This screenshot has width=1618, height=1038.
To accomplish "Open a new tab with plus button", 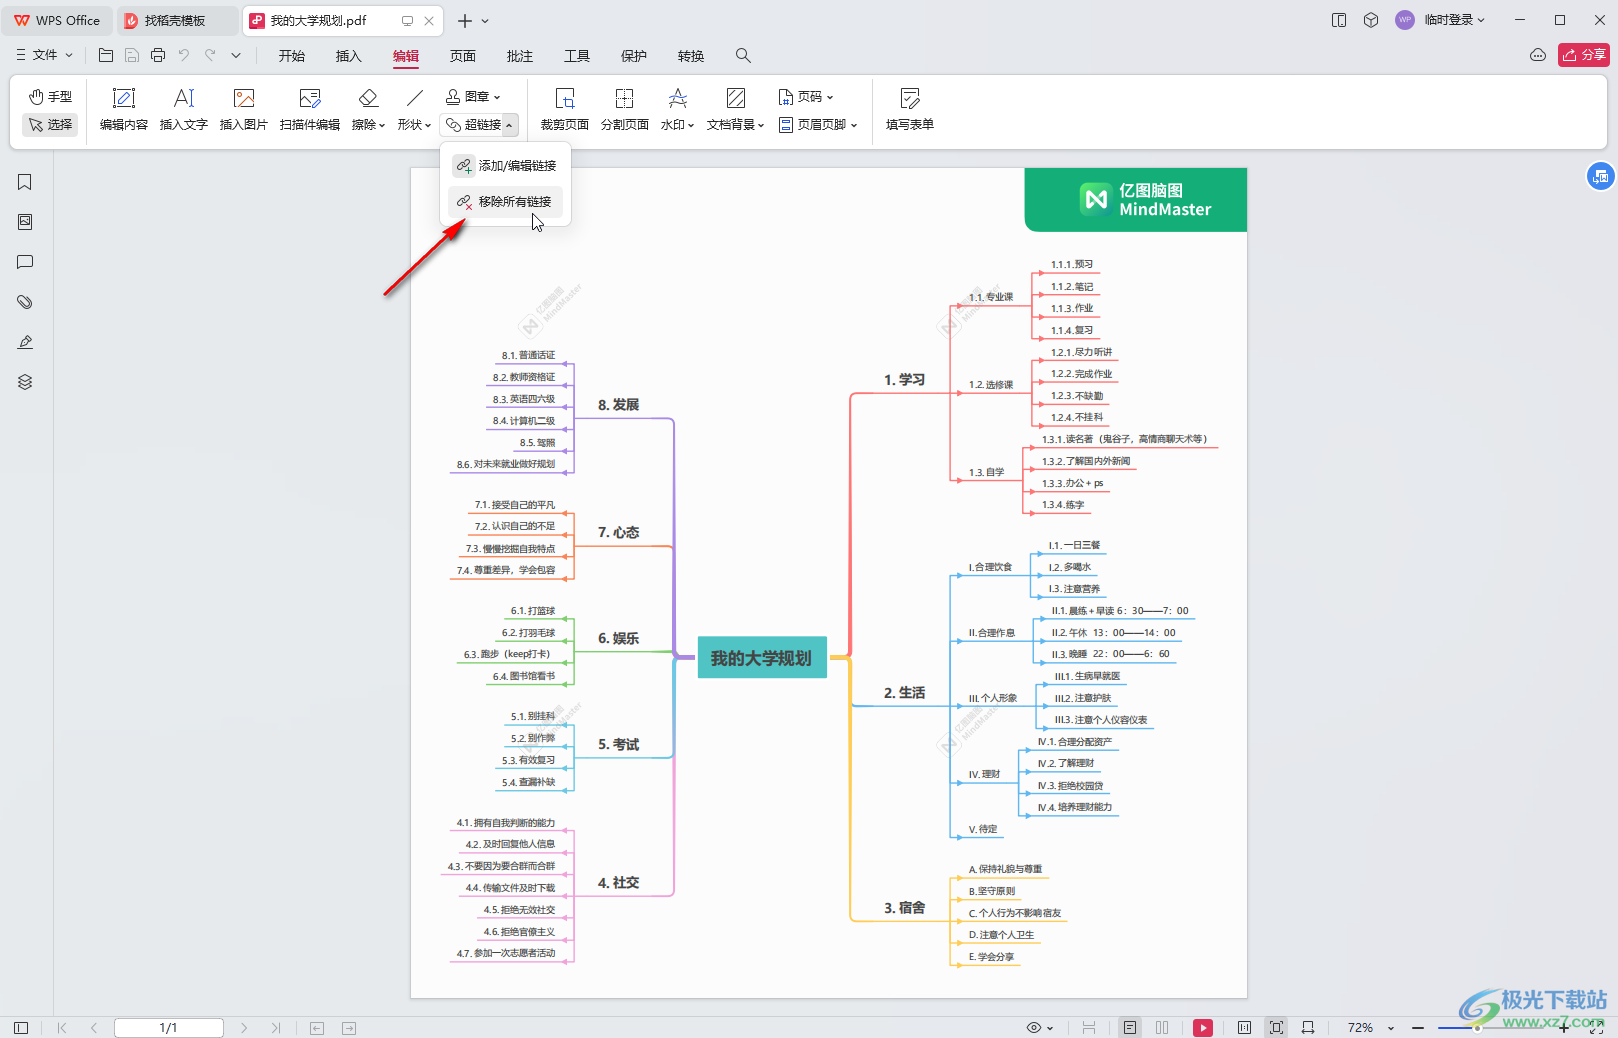I will tap(464, 20).
